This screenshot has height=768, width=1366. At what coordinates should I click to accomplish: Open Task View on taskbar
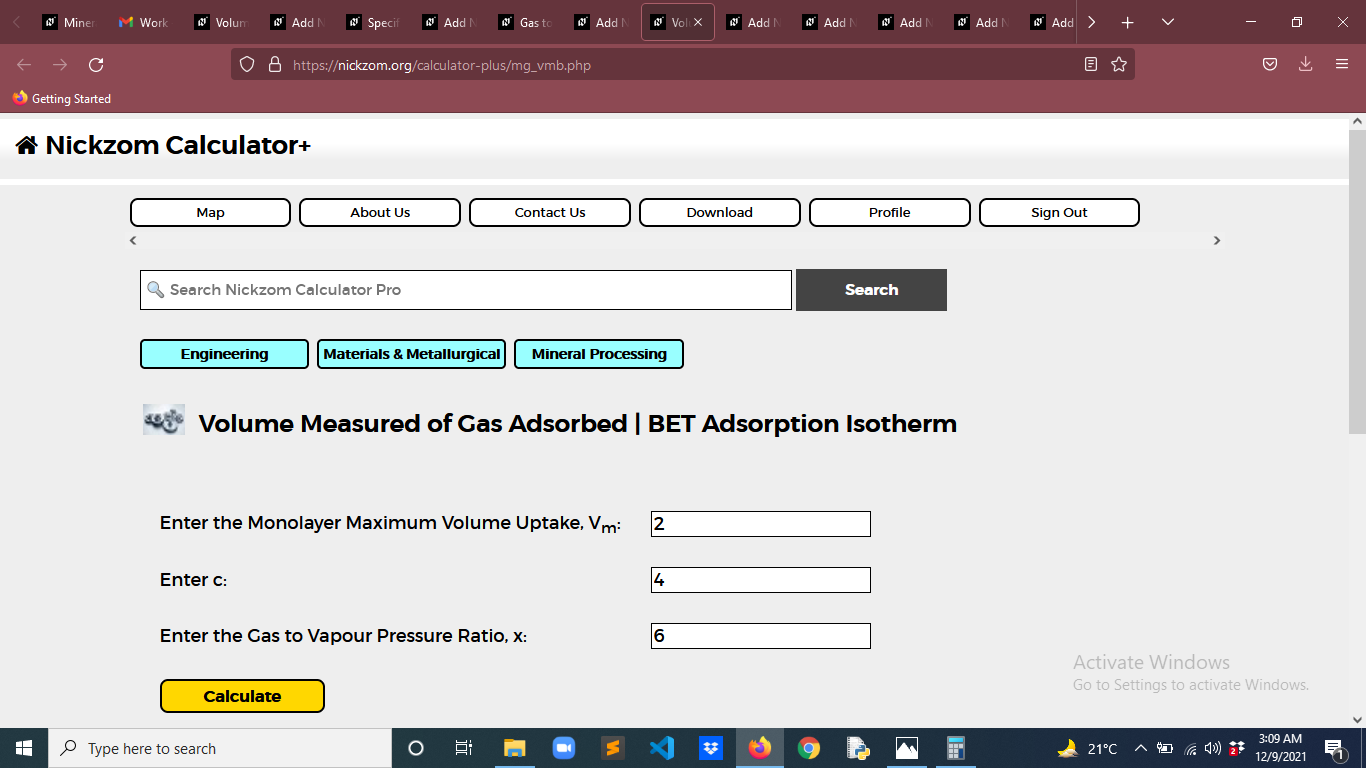[x=464, y=748]
